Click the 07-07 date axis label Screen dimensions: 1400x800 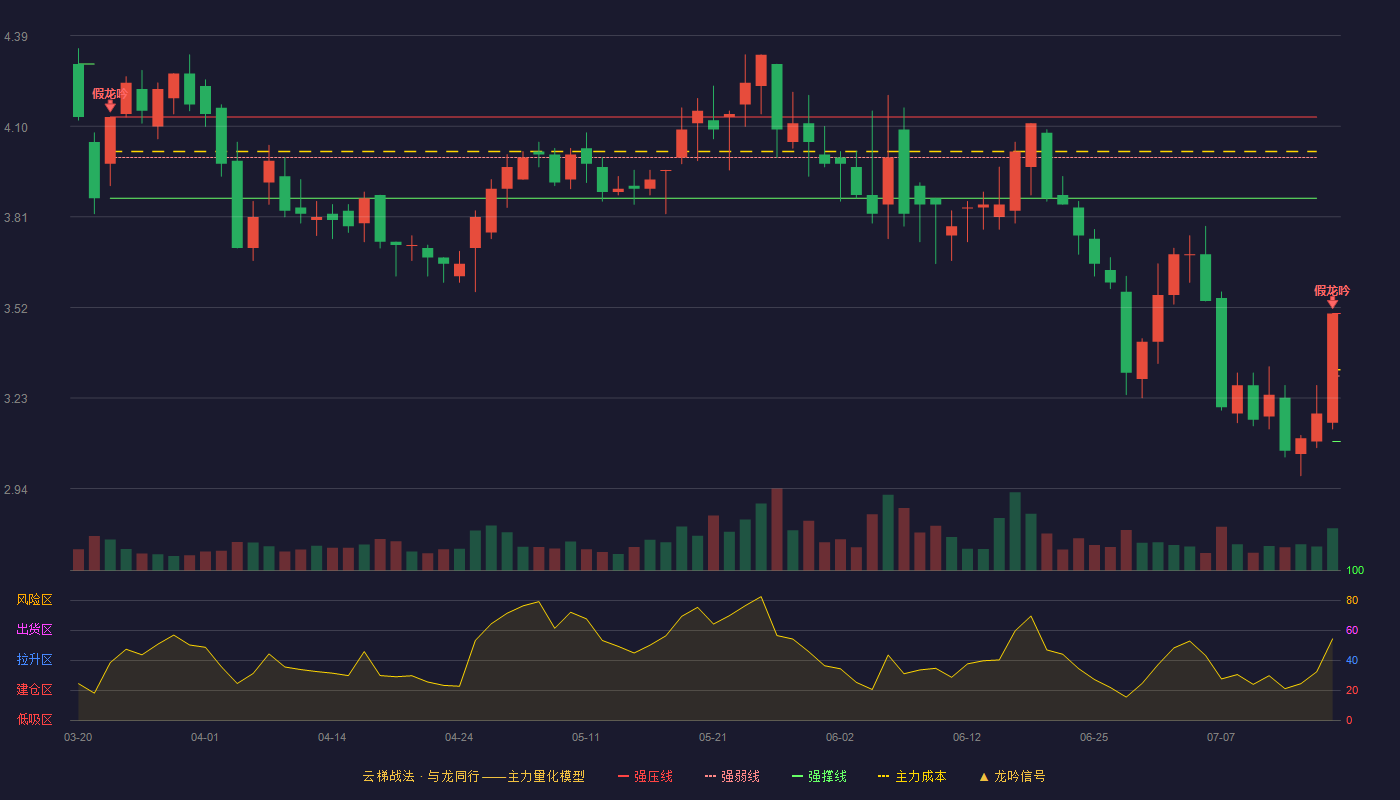[1221, 737]
